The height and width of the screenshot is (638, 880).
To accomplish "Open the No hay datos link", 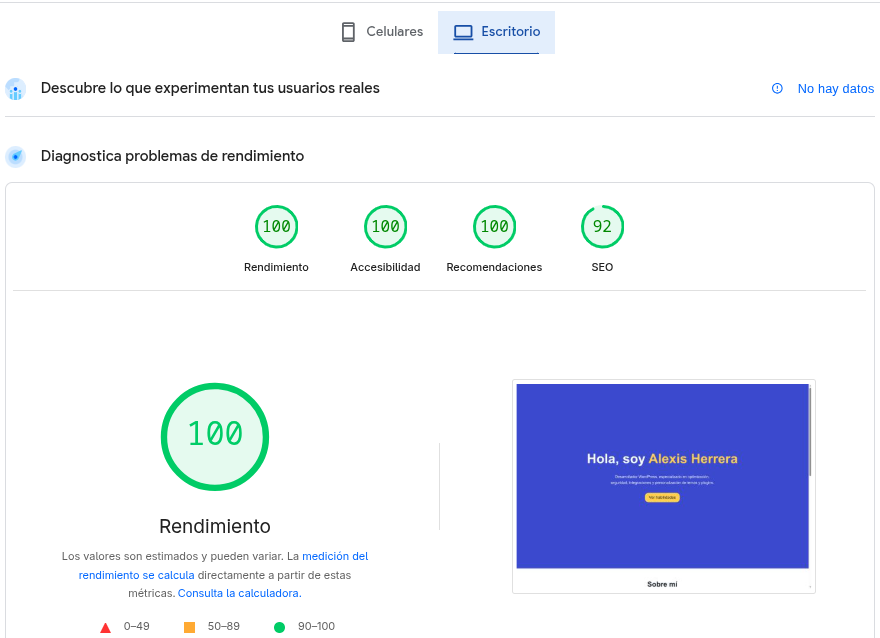I will coord(835,89).
